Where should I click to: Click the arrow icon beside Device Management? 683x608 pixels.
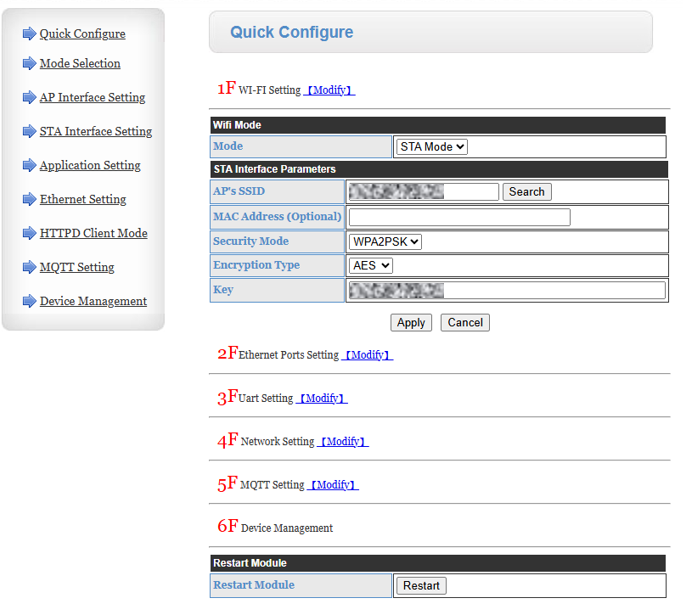pyautogui.click(x=29, y=301)
